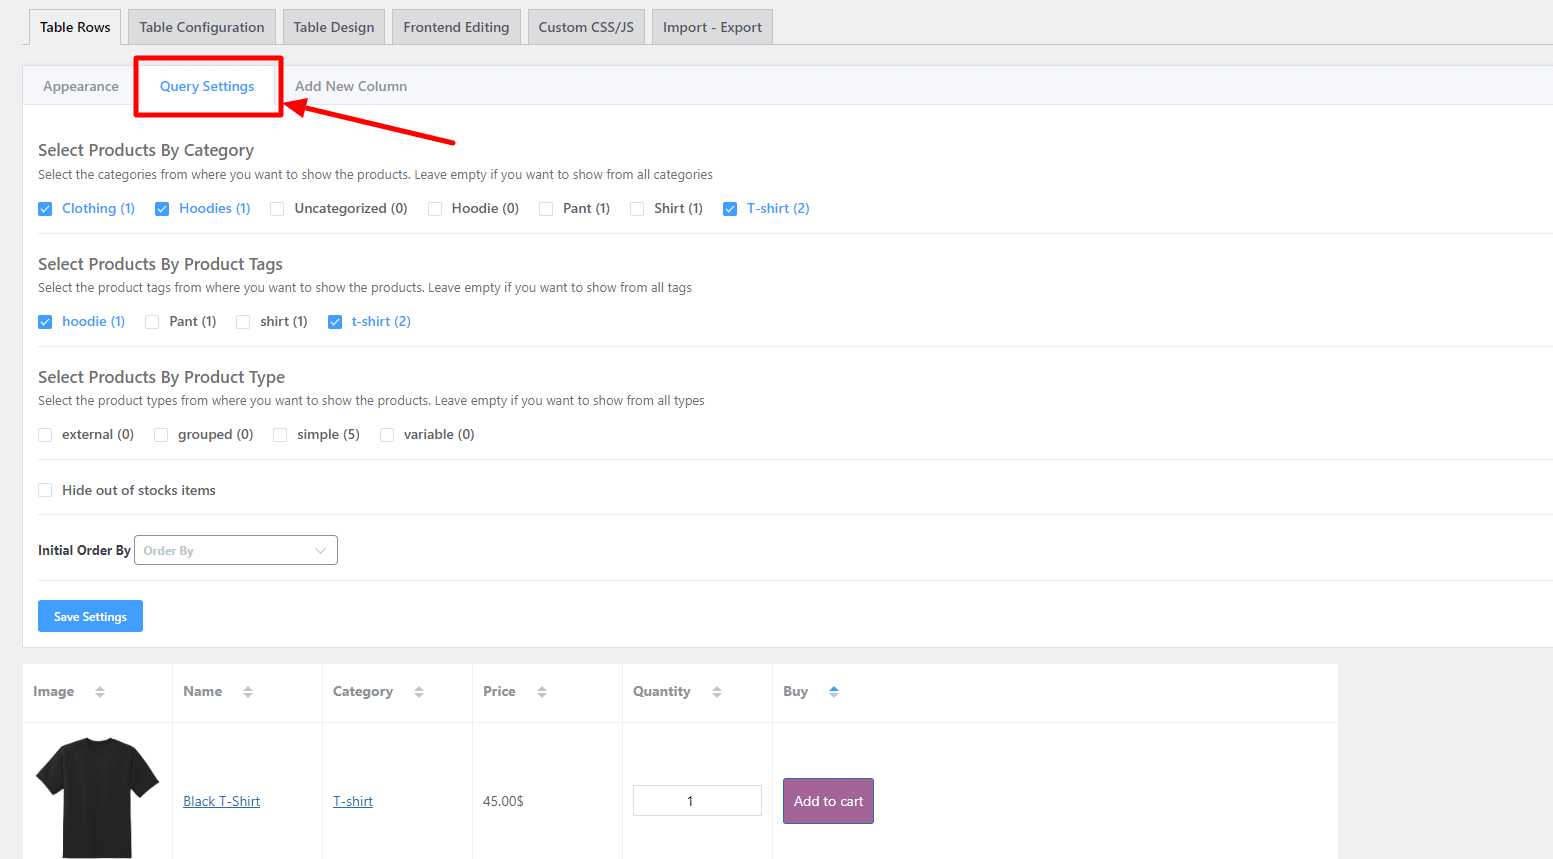Open the Custom CSS/JS tab
Screen dimensions: 1553x859
pyautogui.click(x=586, y=27)
